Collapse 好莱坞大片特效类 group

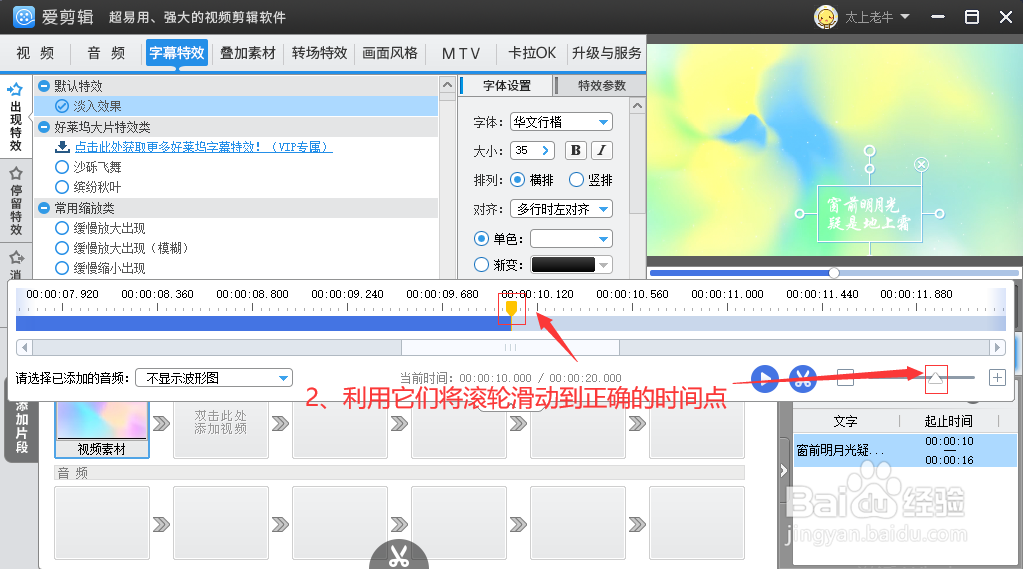tap(44, 127)
